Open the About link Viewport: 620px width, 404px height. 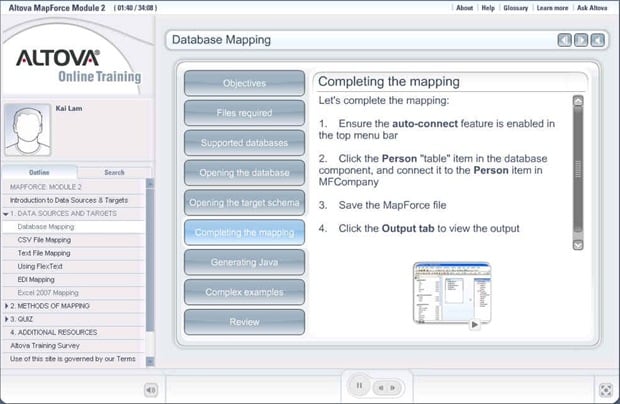(x=464, y=8)
